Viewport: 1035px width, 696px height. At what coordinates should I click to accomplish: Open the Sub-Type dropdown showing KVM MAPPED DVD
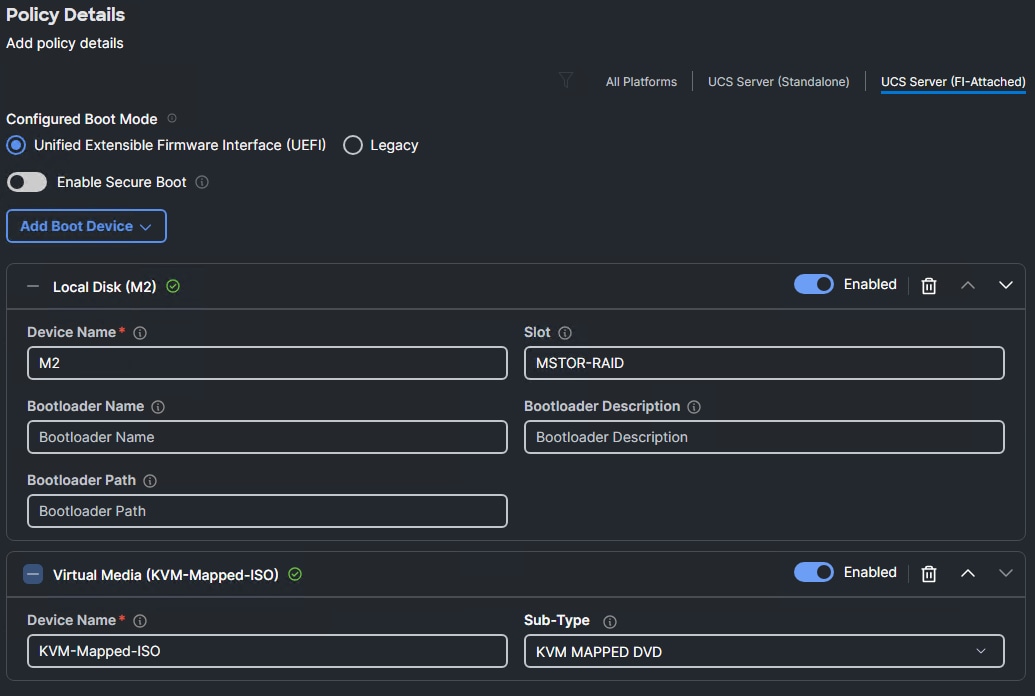point(764,651)
